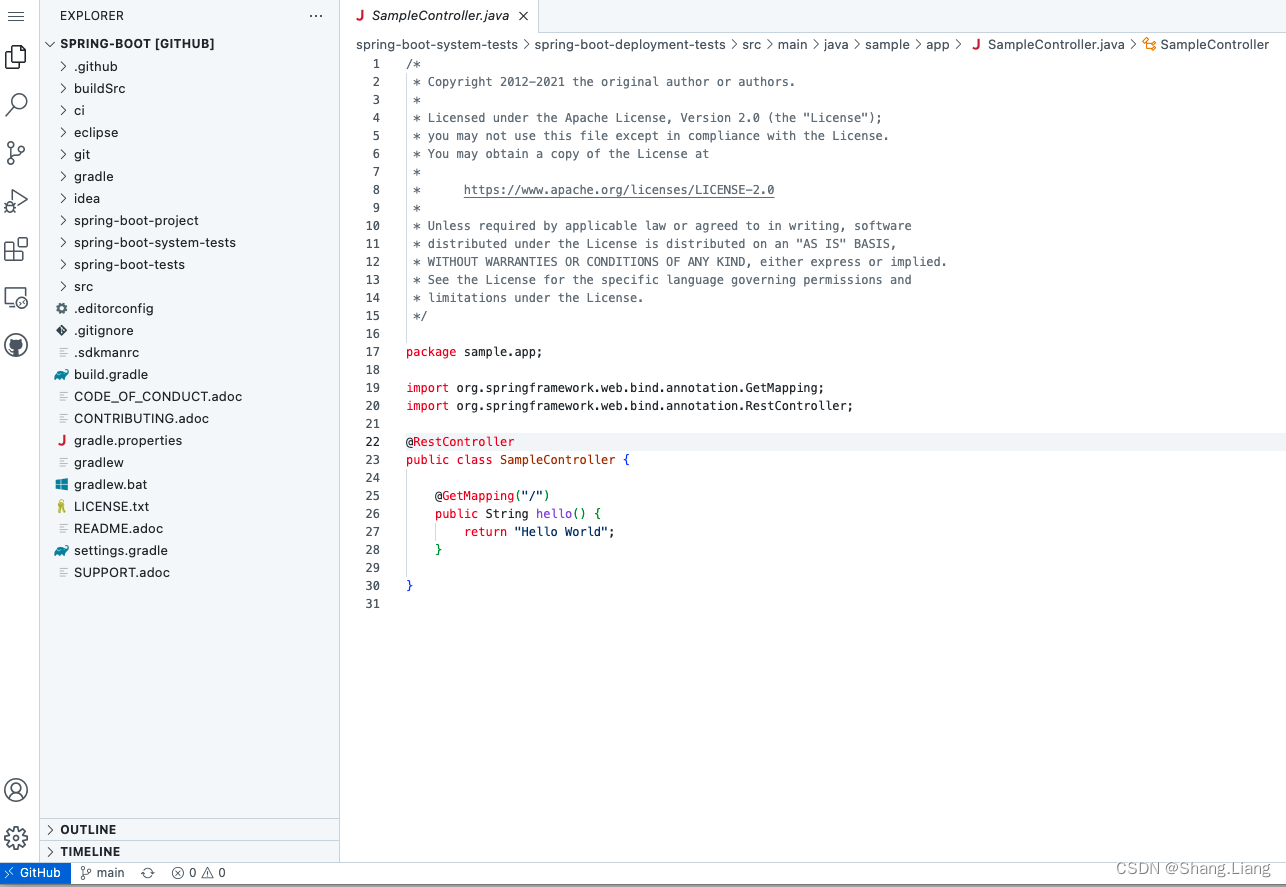Open the Extensions icon
The height and width of the screenshot is (887, 1286).
pyautogui.click(x=16, y=249)
